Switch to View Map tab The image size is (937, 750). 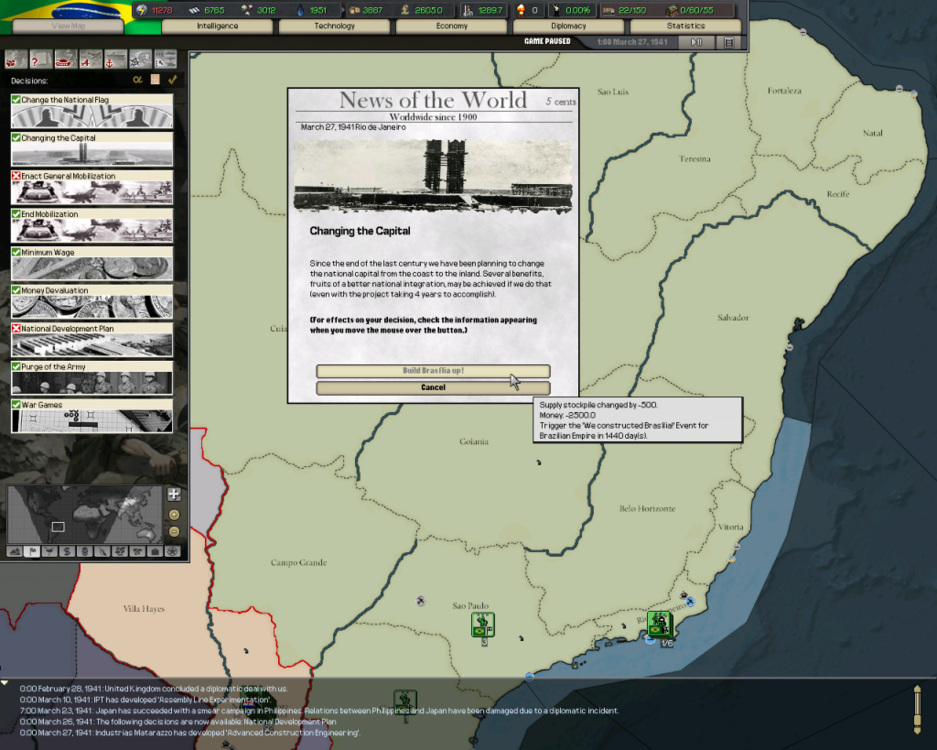[x=68, y=26]
